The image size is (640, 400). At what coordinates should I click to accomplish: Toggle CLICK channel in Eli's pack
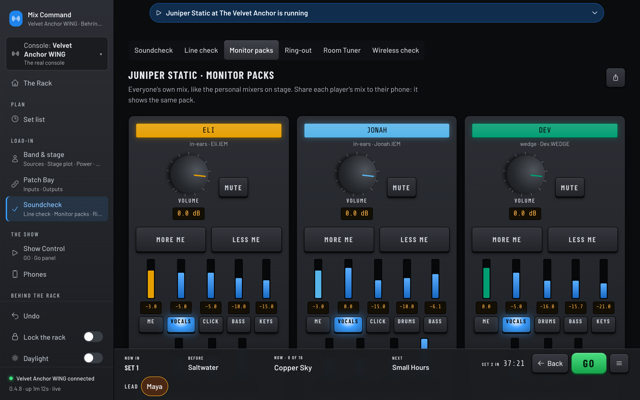[211, 324]
